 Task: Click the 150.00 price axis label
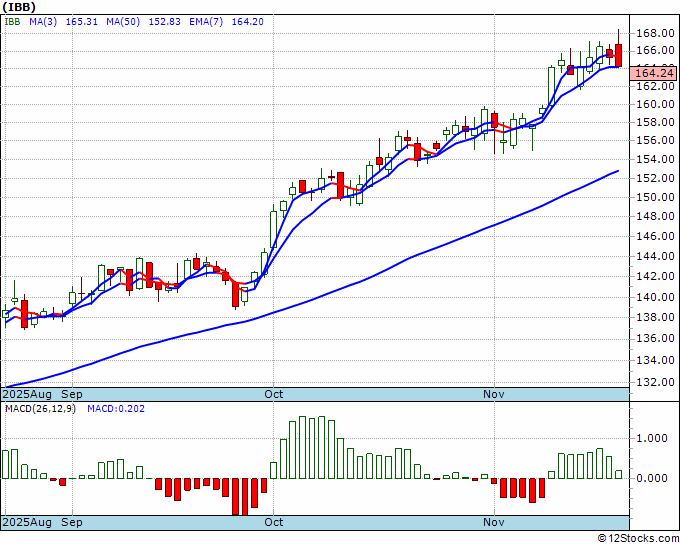click(655, 197)
